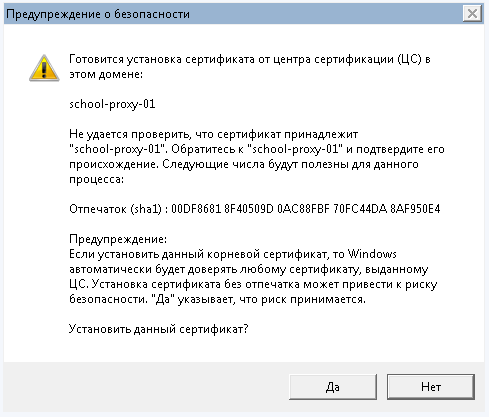This screenshot has height=417, width=489.
Task: Click the 'Отпечаток (sha1)' label
Action: (x=115, y=209)
